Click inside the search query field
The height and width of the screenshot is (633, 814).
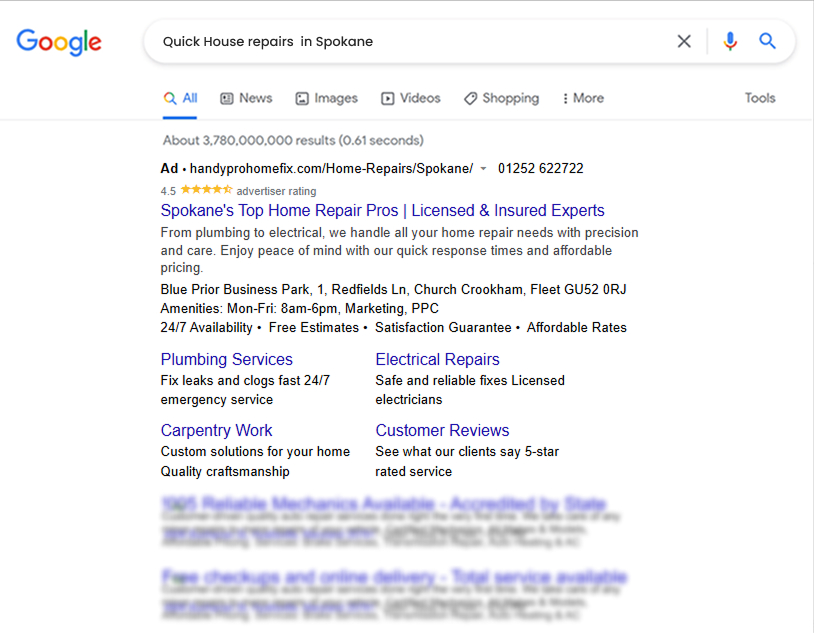400,41
